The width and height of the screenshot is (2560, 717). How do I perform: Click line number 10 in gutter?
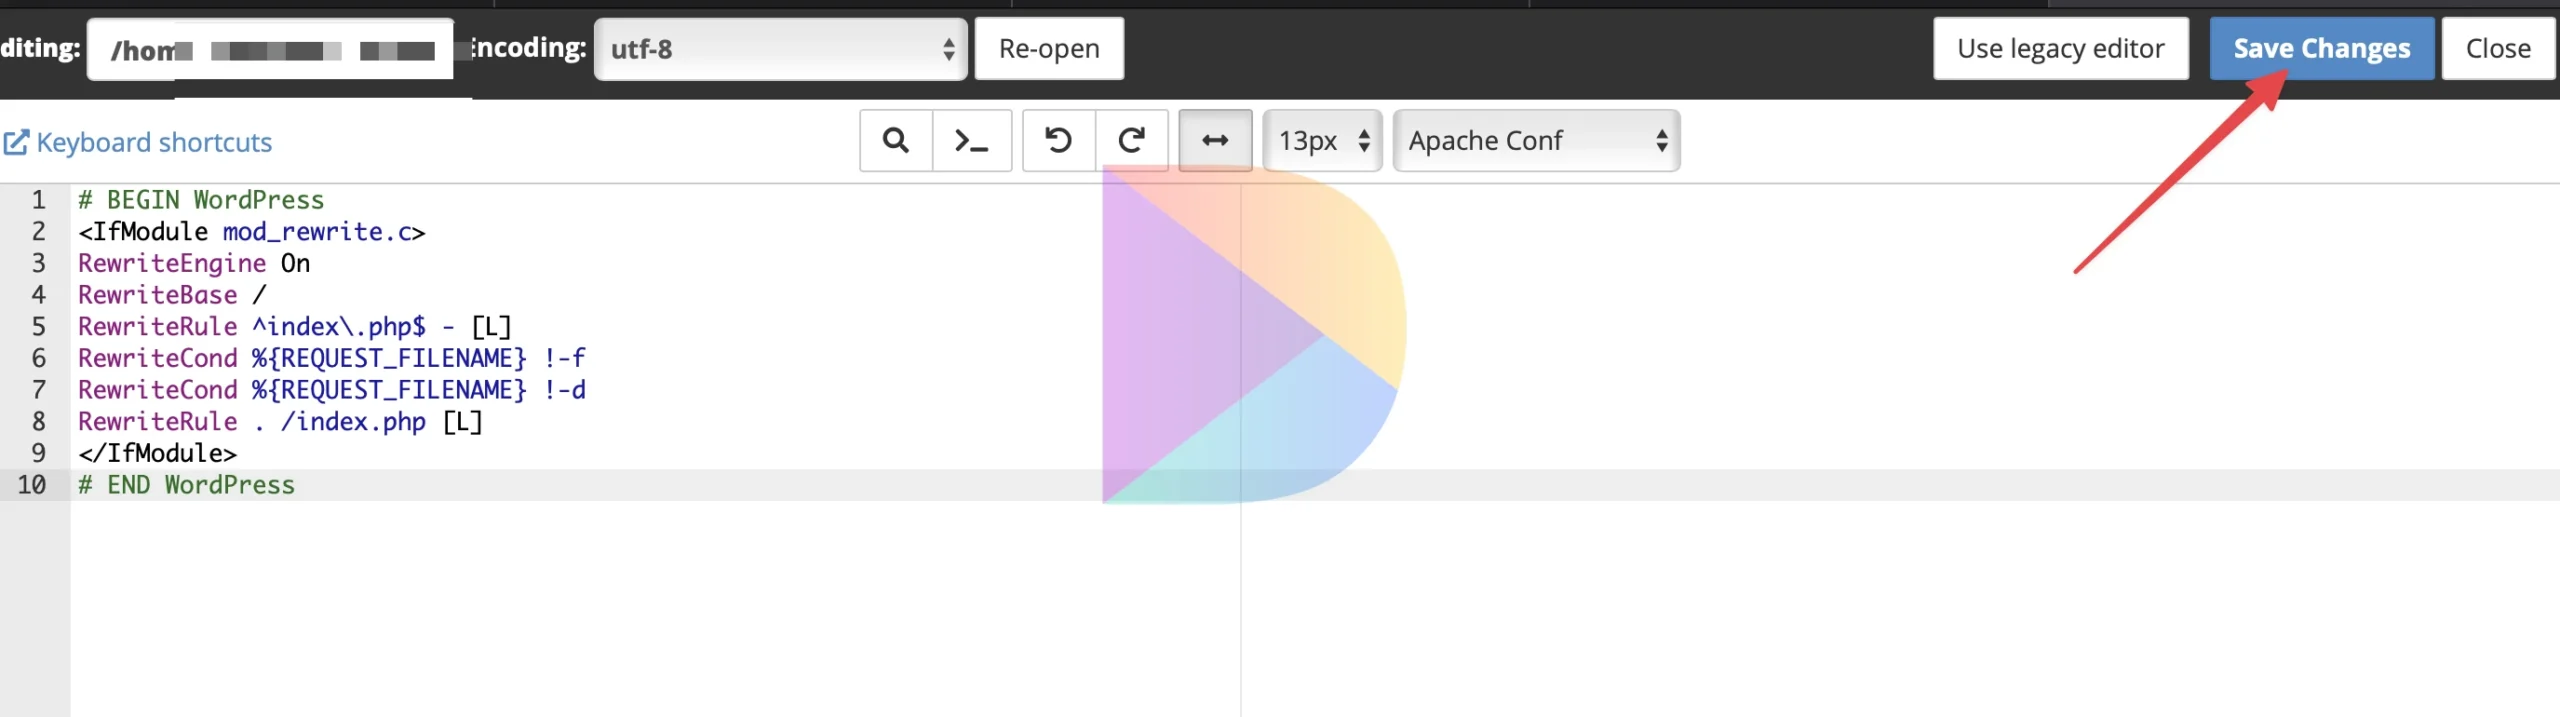point(32,485)
